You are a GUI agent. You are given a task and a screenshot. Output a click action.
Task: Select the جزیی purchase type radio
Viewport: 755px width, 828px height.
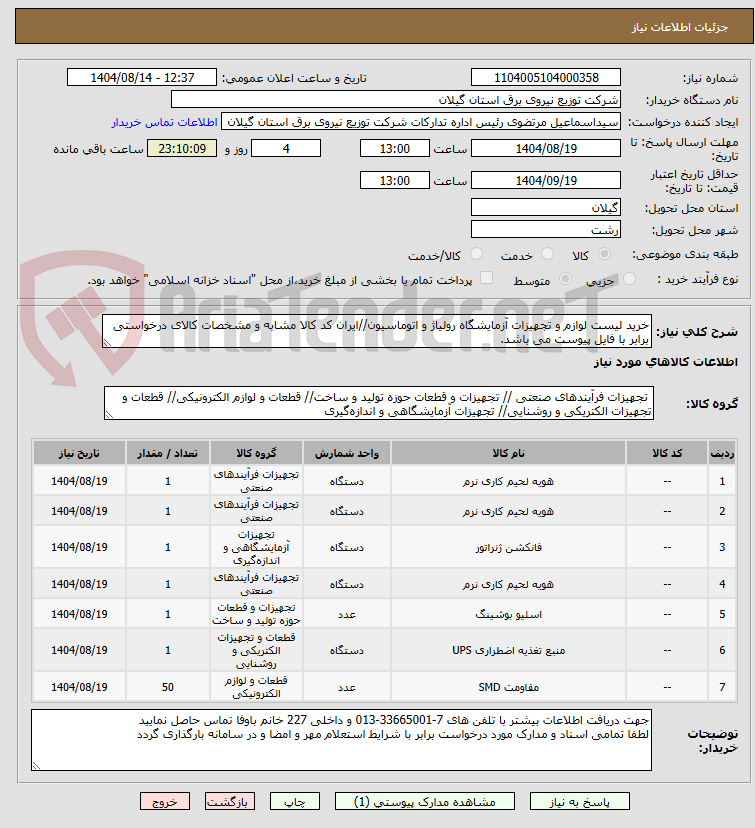pyautogui.click(x=629, y=278)
